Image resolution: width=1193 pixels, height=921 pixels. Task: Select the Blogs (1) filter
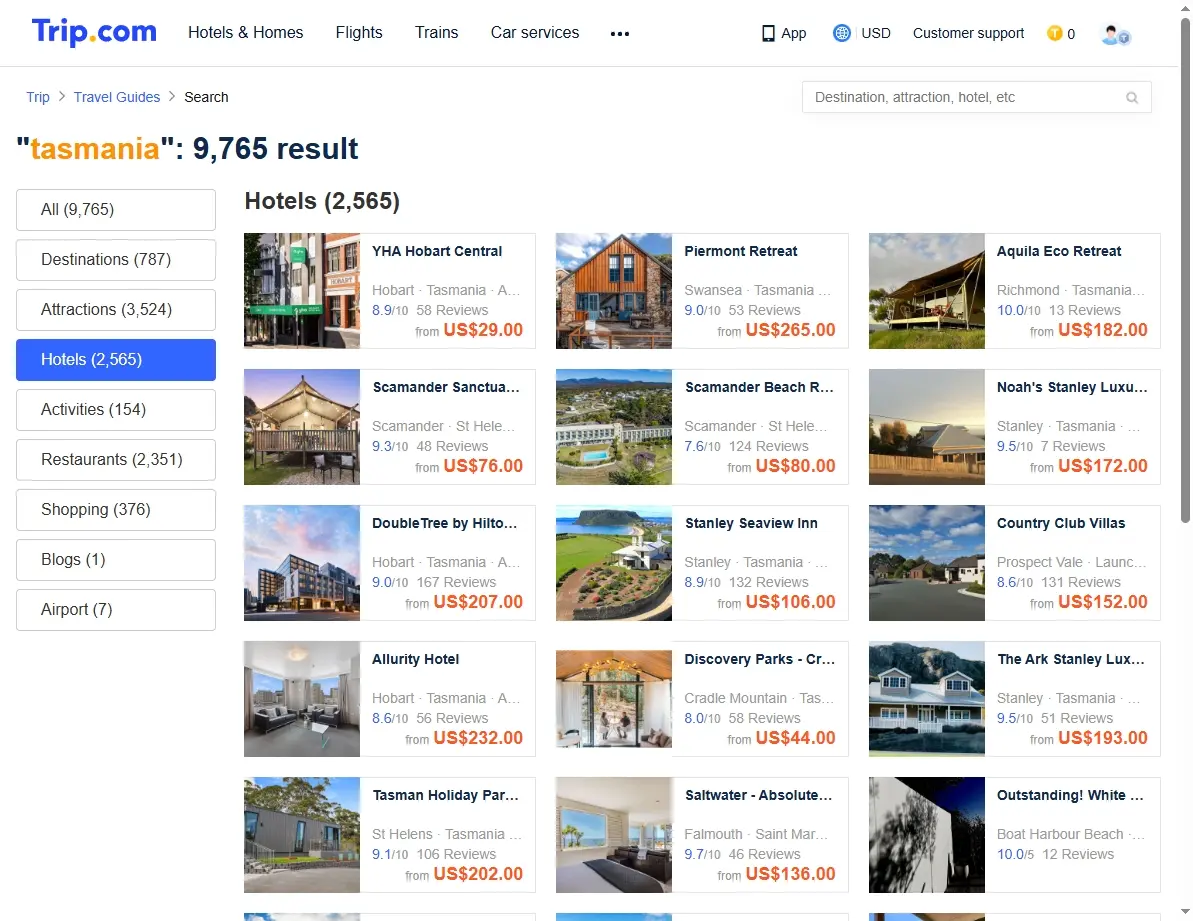(116, 560)
